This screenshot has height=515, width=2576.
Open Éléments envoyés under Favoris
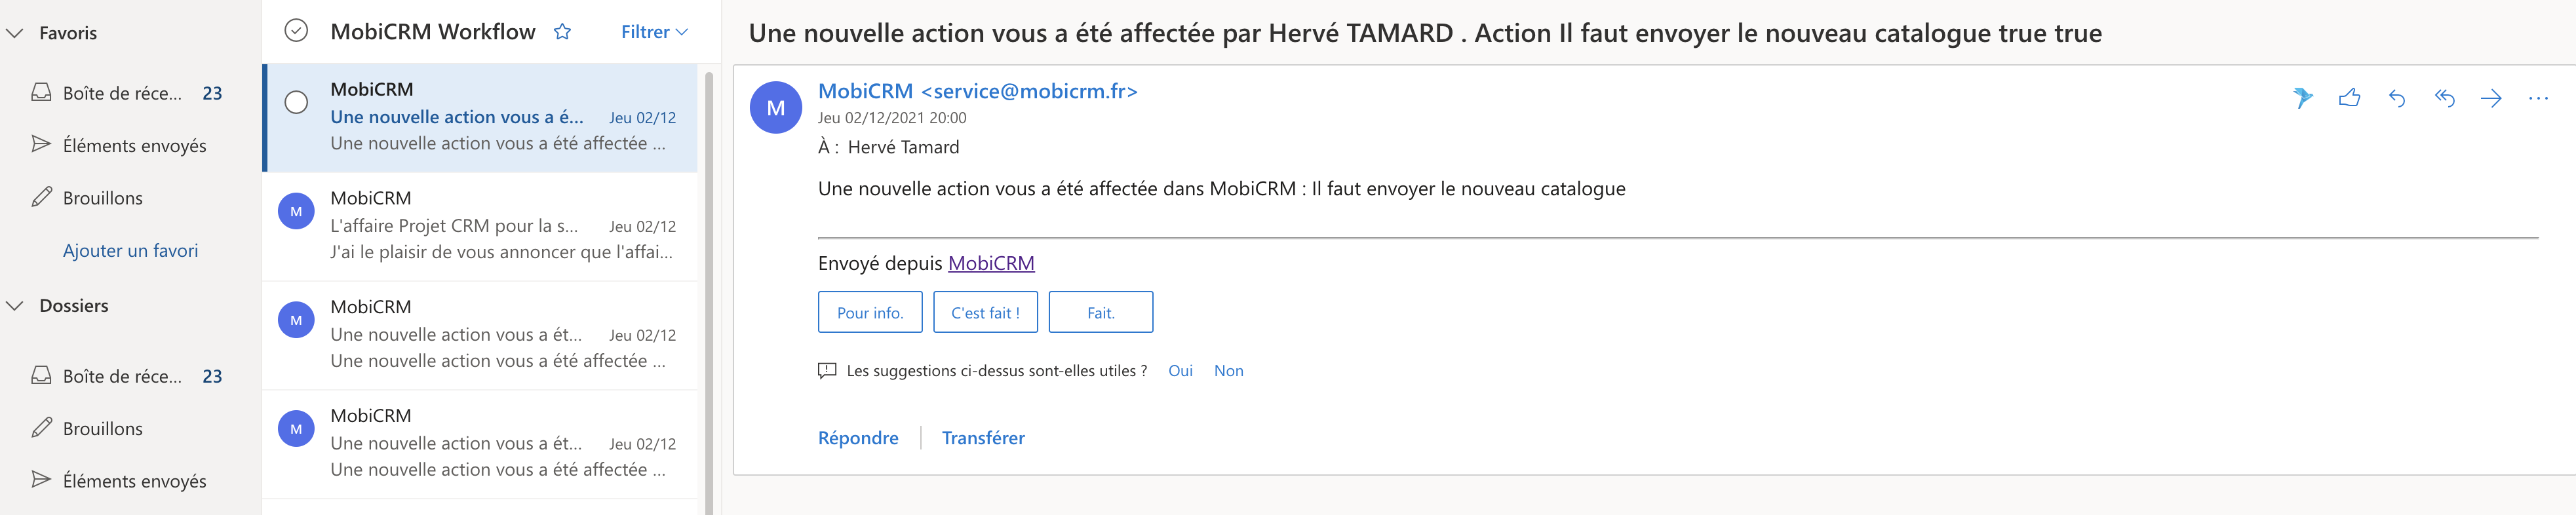[134, 146]
